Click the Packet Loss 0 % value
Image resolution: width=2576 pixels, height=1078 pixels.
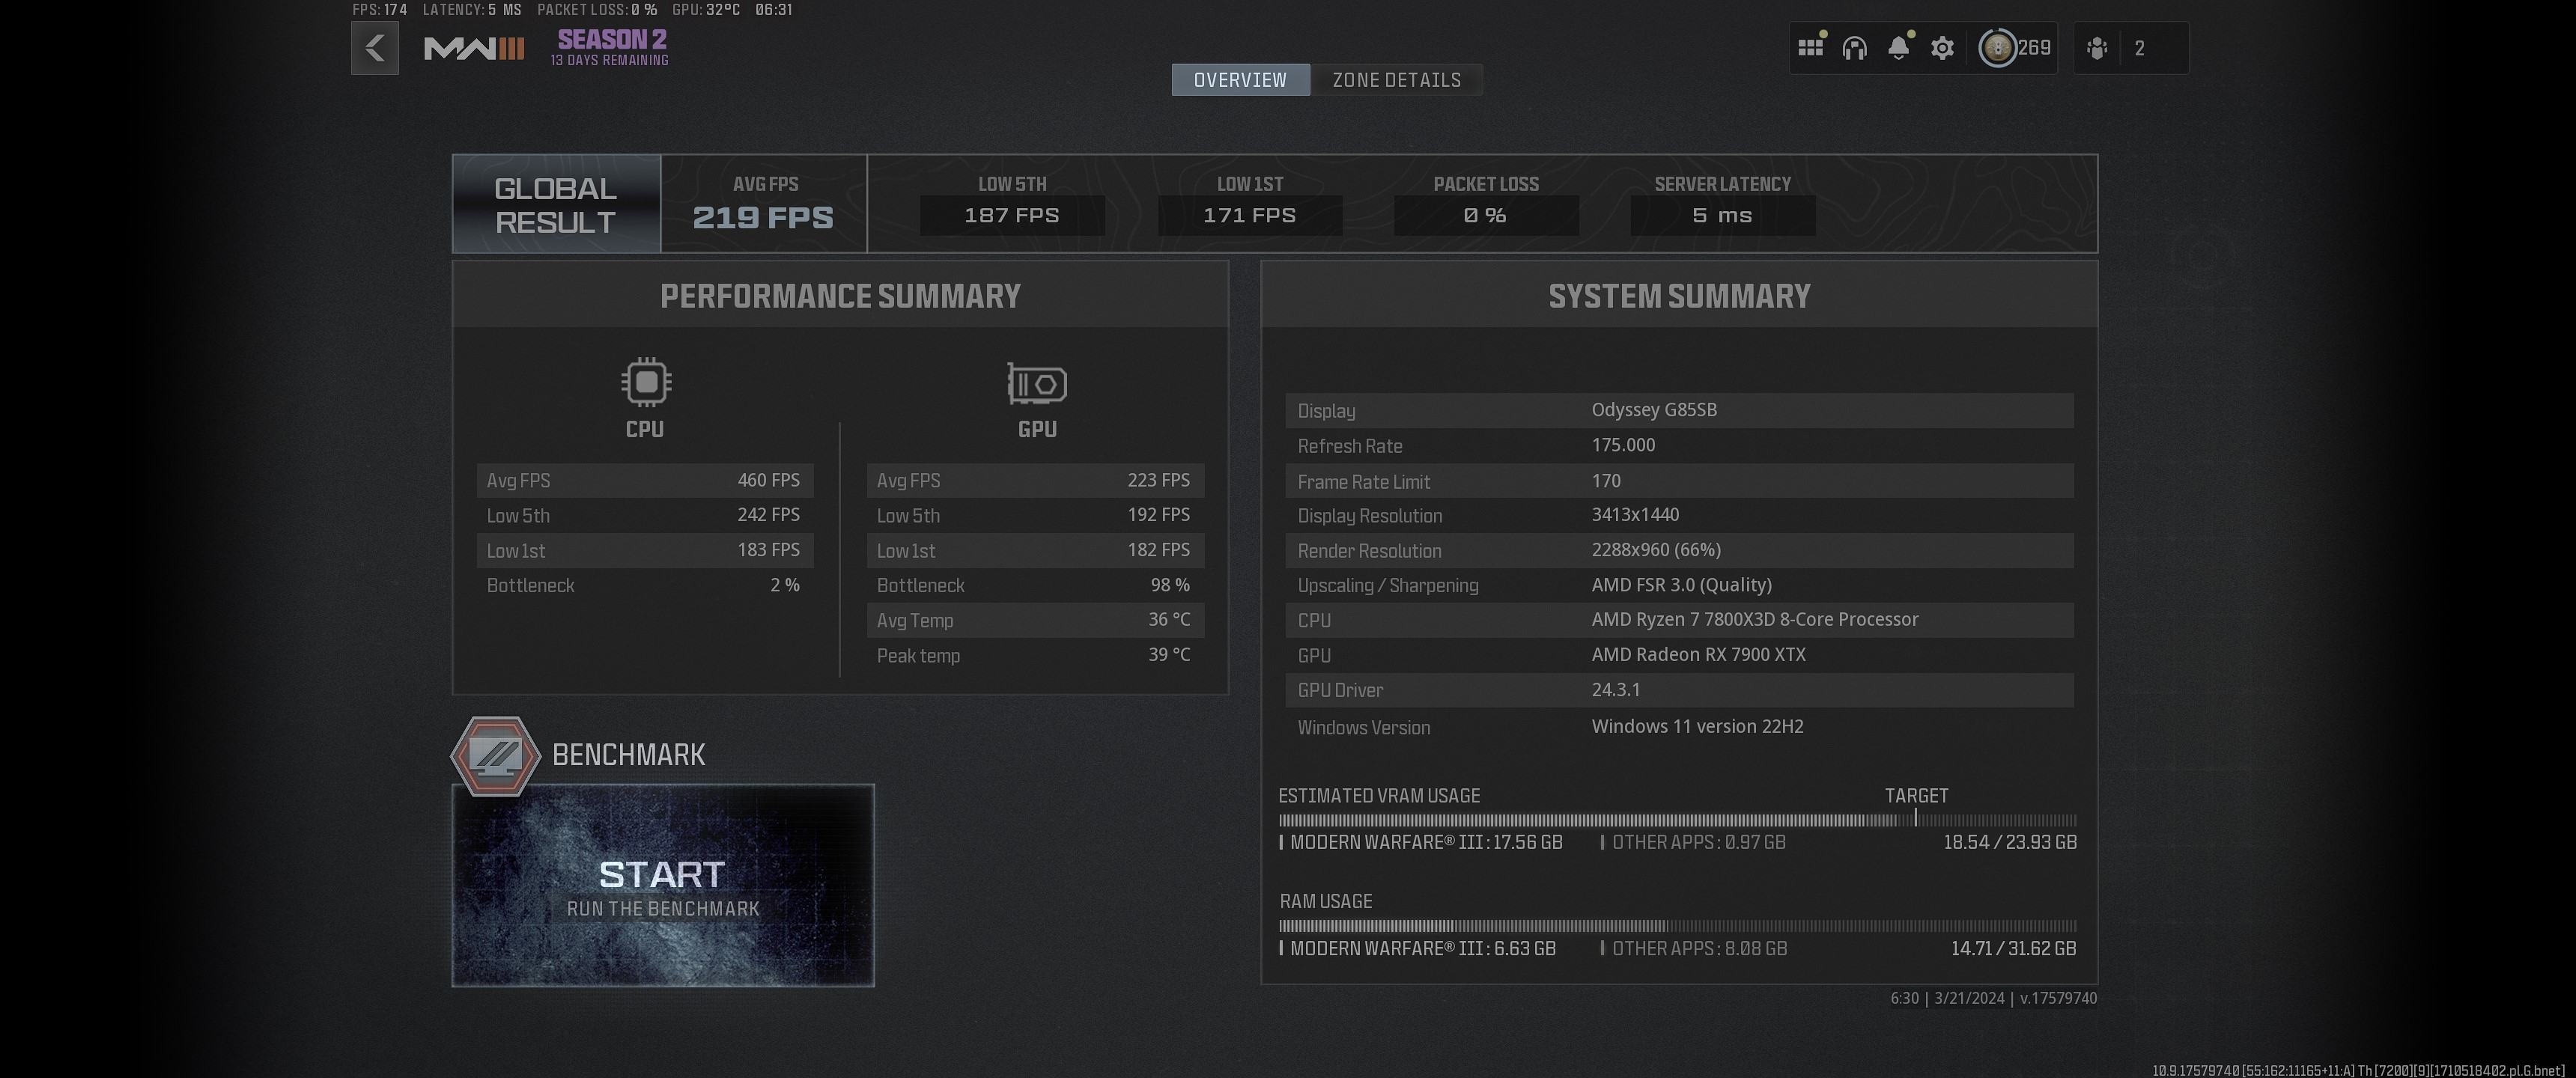[1486, 216]
